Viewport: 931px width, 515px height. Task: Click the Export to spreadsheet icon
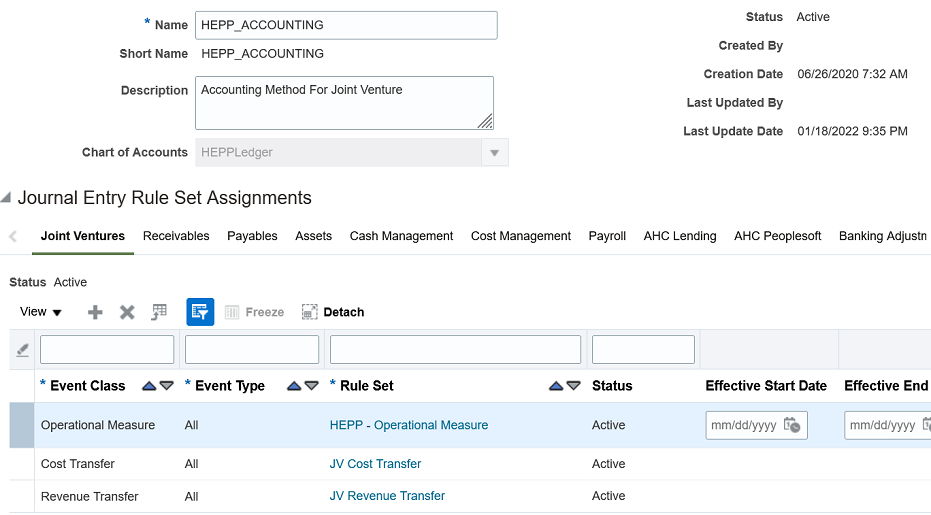pyautogui.click(x=159, y=312)
